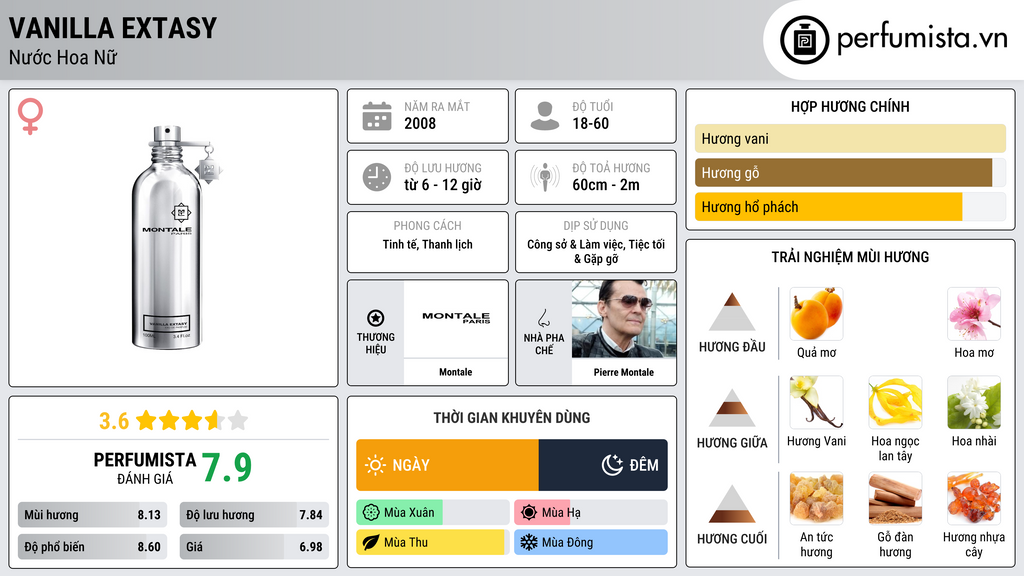The height and width of the screenshot is (576, 1024).
Task: Open the Gỗ đàn hương sandalwood image
Action: (895, 498)
